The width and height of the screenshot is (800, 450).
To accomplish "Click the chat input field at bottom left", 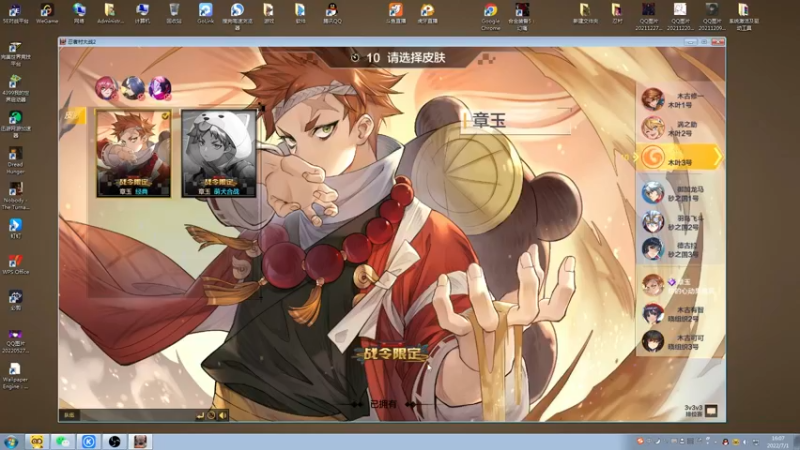I will pos(136,415).
